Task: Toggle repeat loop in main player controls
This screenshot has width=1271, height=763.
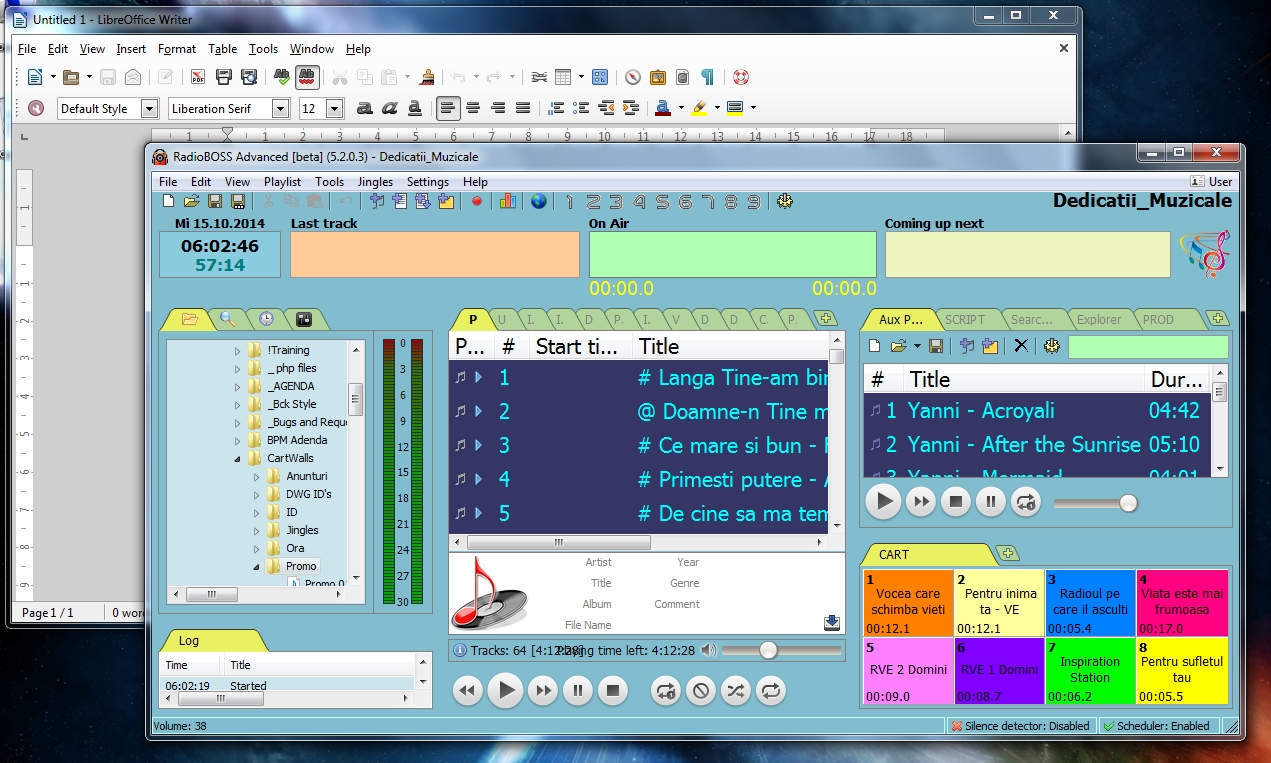Action: [x=770, y=690]
